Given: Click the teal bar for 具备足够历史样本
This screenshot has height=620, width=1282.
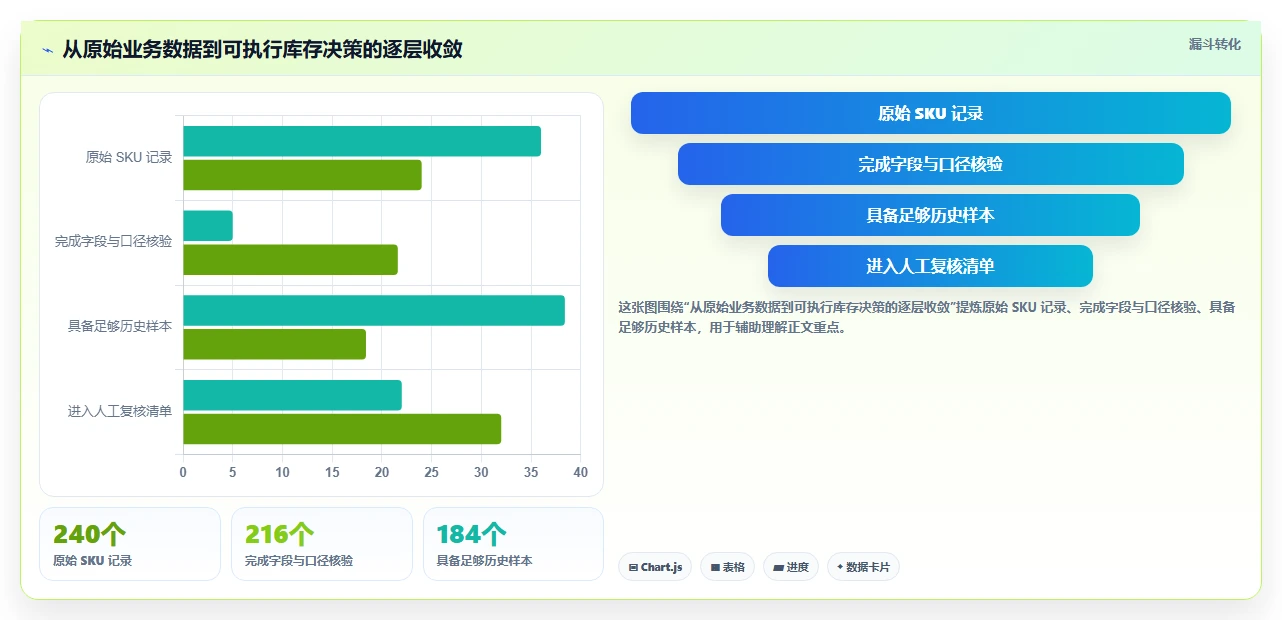Looking at the screenshot, I should point(374,310).
